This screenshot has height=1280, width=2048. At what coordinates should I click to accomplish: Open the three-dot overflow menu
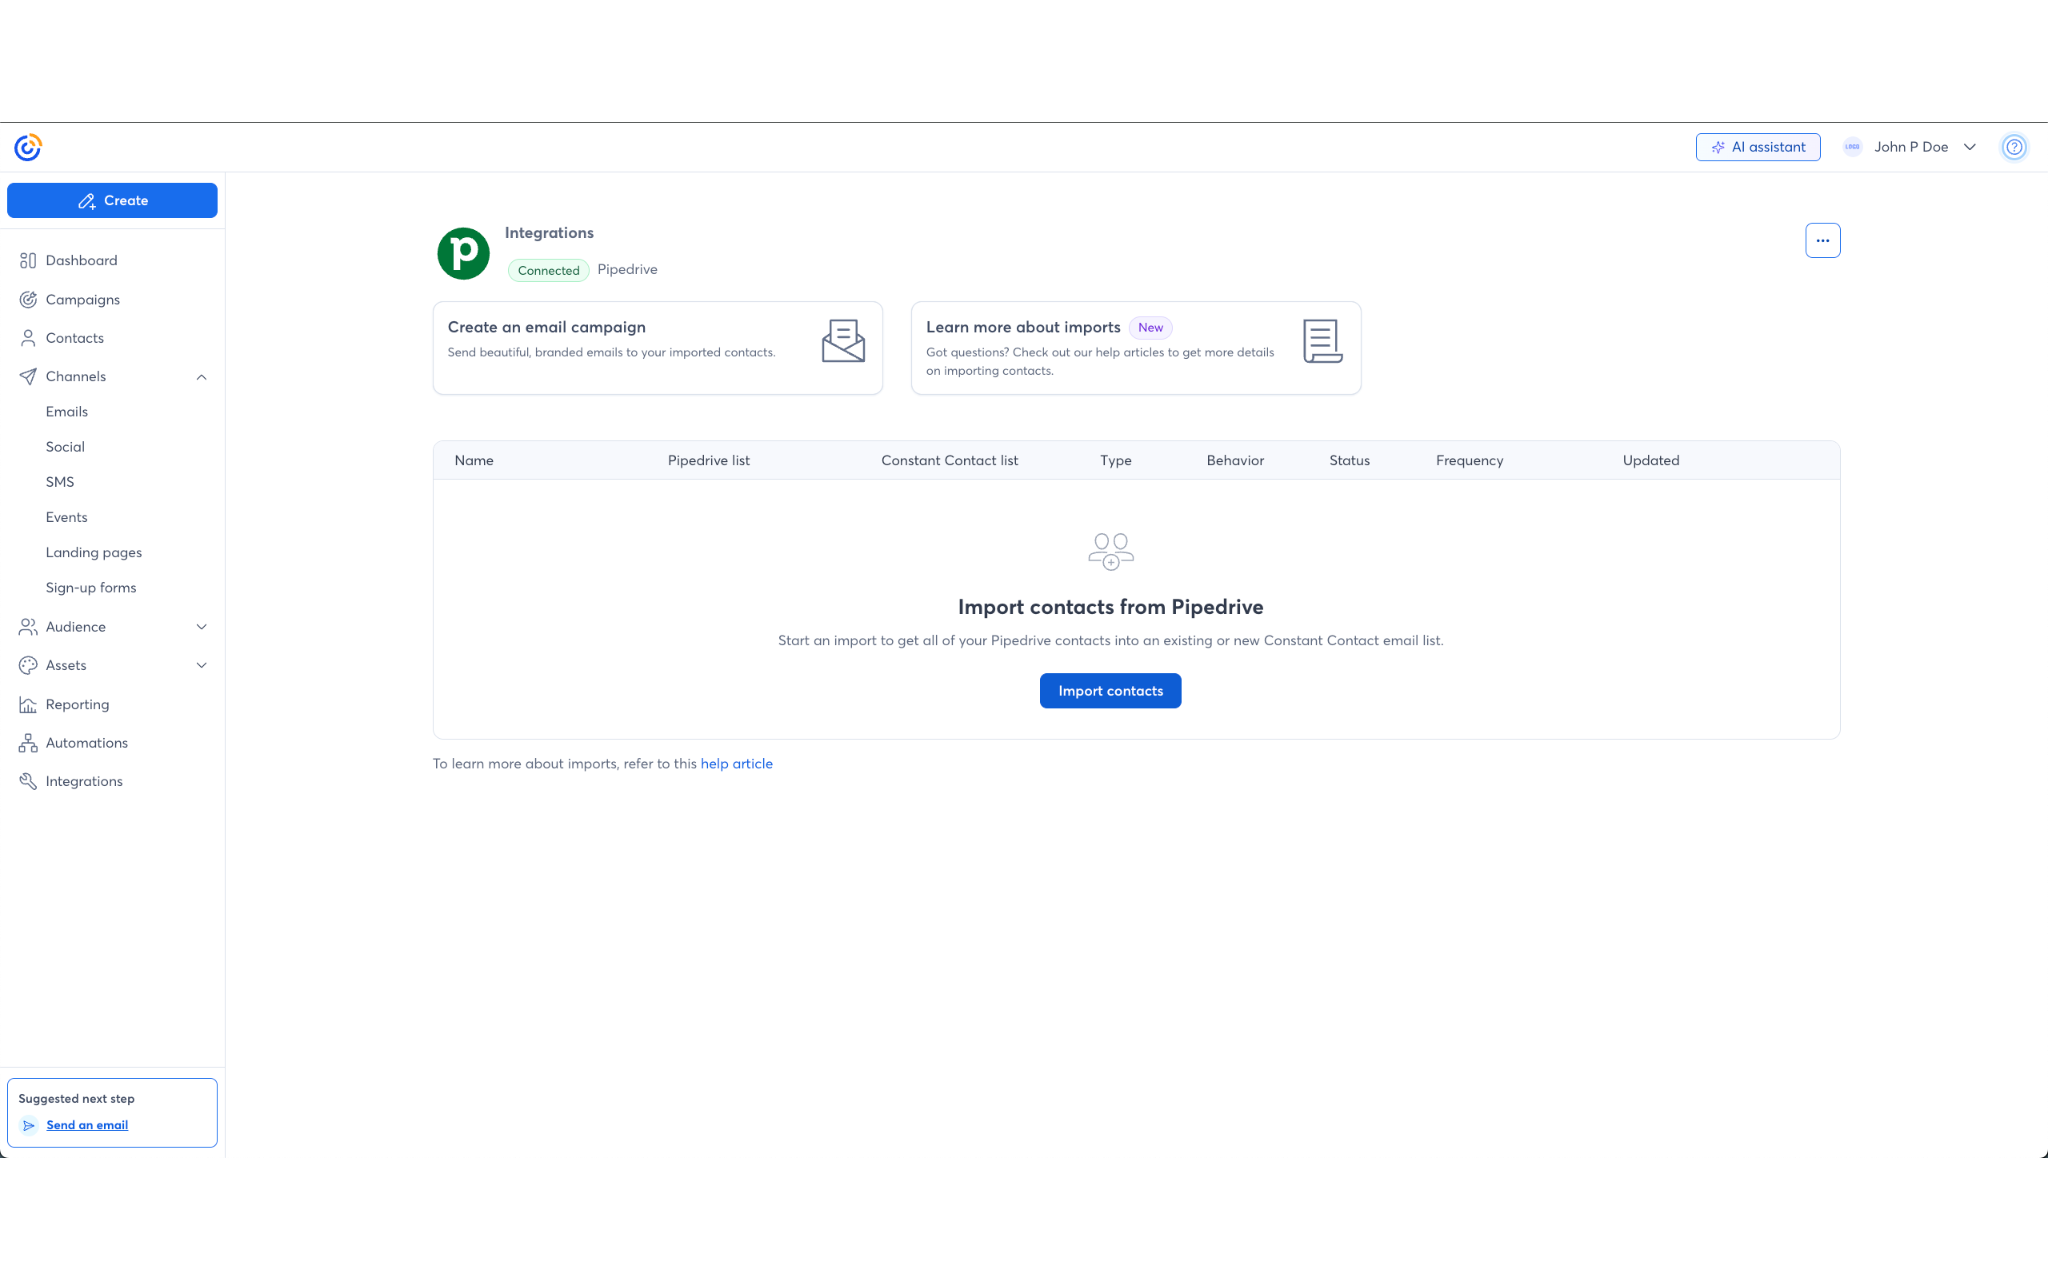1822,240
